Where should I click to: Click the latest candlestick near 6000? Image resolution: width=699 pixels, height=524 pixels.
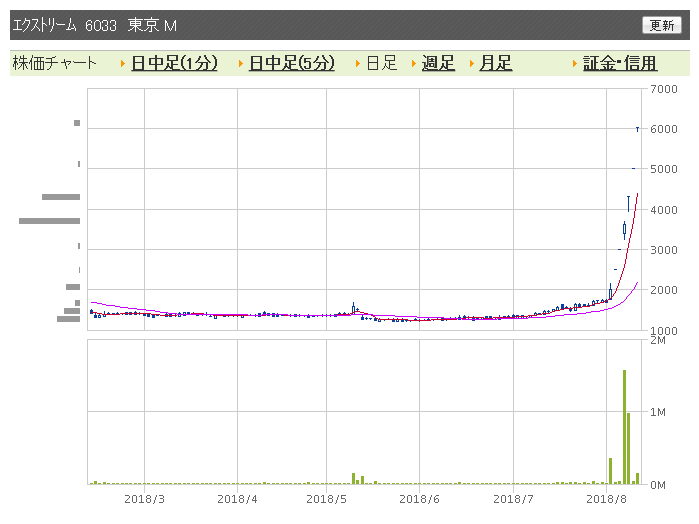click(637, 129)
